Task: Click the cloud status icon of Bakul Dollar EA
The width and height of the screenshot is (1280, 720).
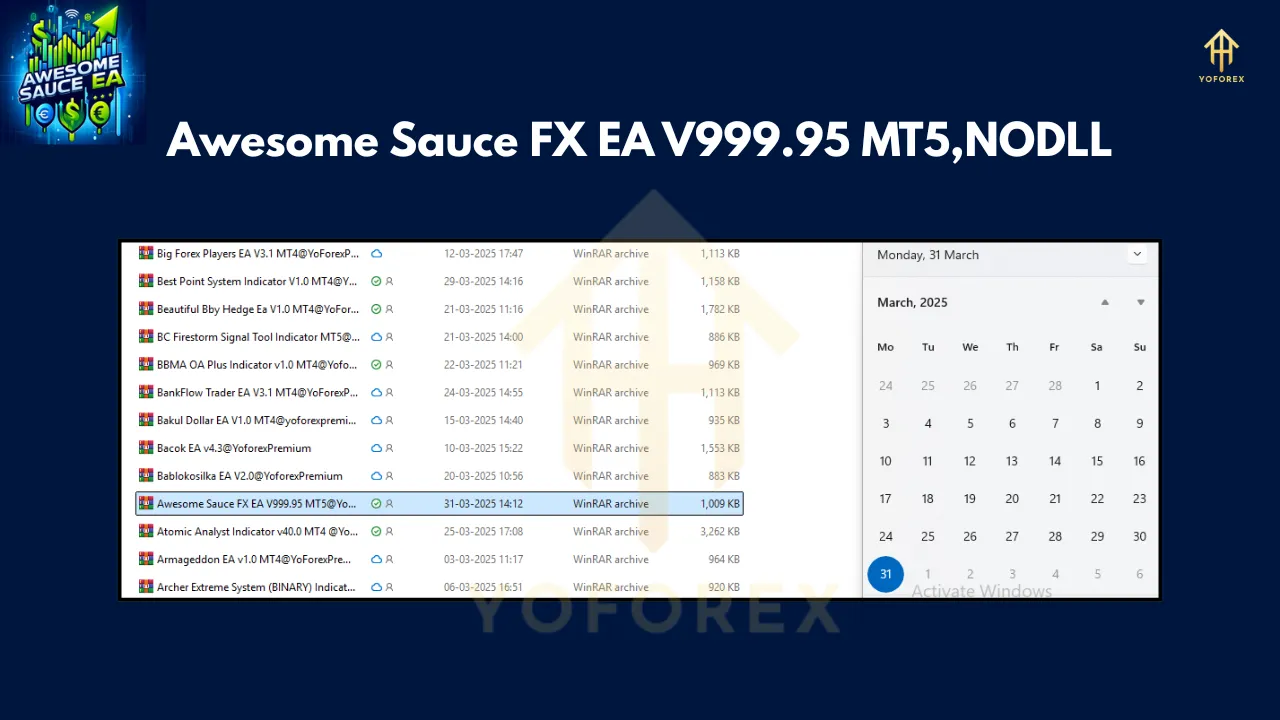Action: (x=377, y=420)
